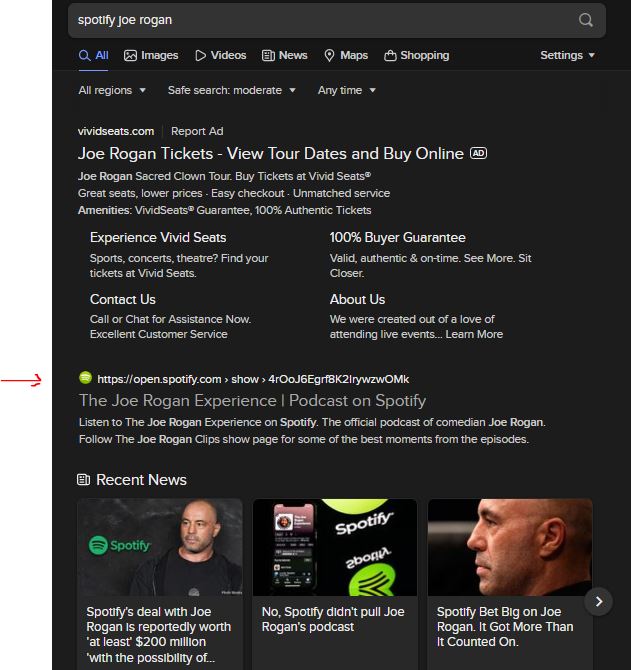Click 'We were created out of a love' text

pos(416,326)
